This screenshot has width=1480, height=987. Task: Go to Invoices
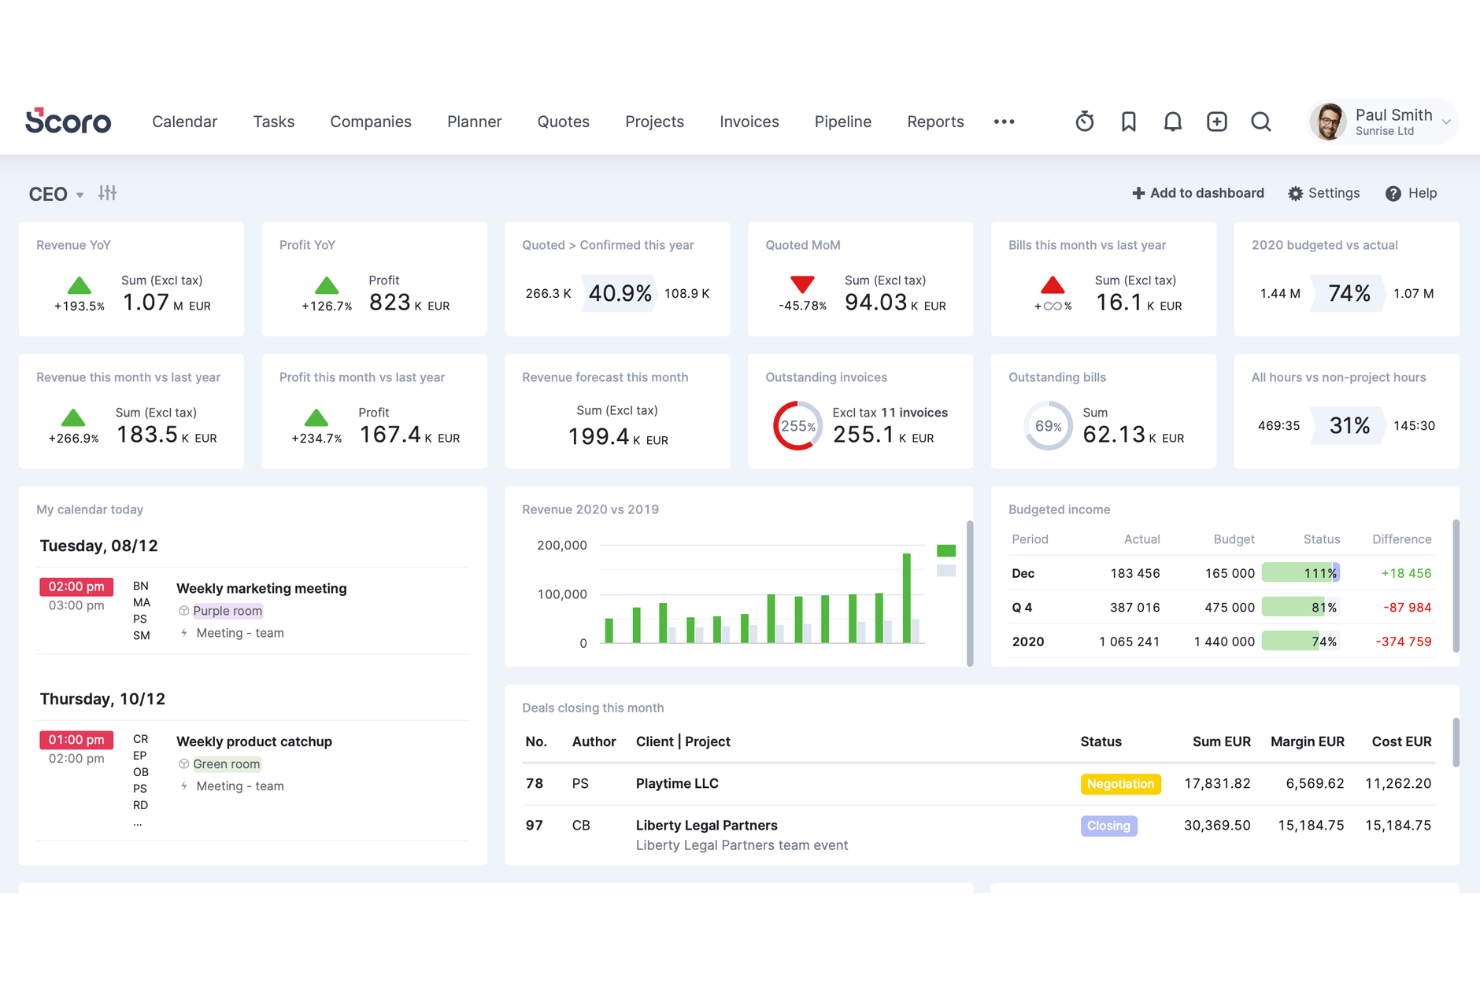[x=749, y=121]
